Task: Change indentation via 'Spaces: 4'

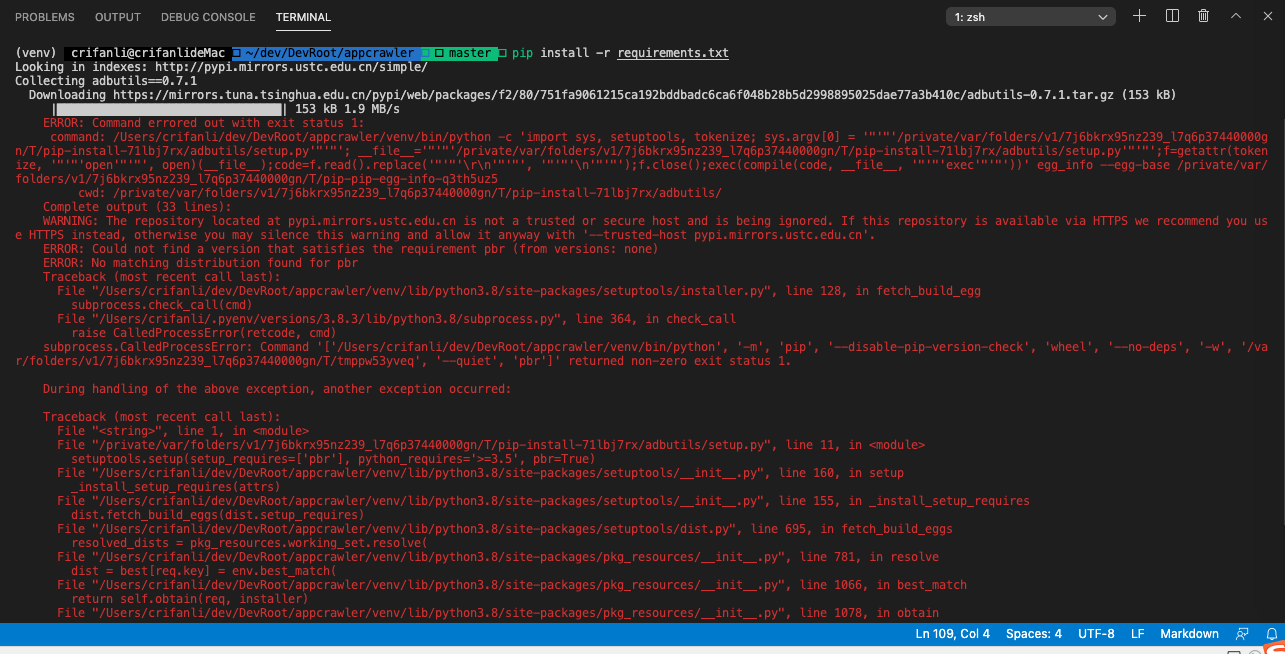Action: 1034,633
